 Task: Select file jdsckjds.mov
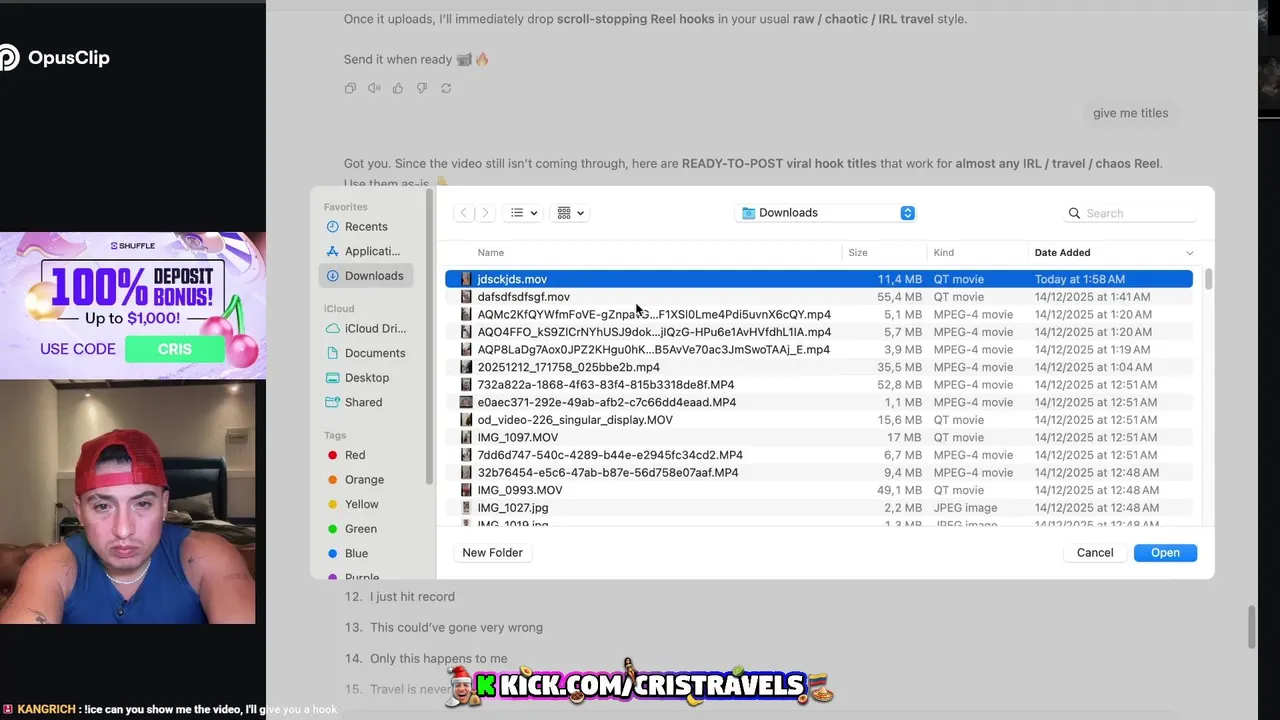(x=819, y=279)
